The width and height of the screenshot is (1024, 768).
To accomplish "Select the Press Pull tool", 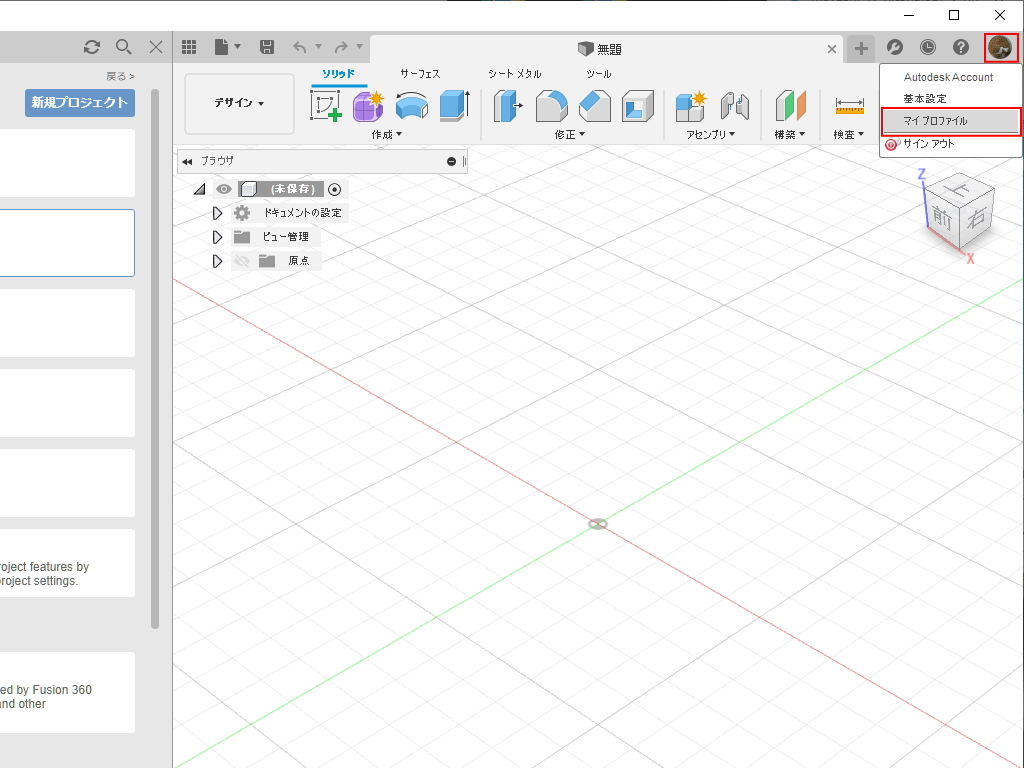I will coord(508,106).
